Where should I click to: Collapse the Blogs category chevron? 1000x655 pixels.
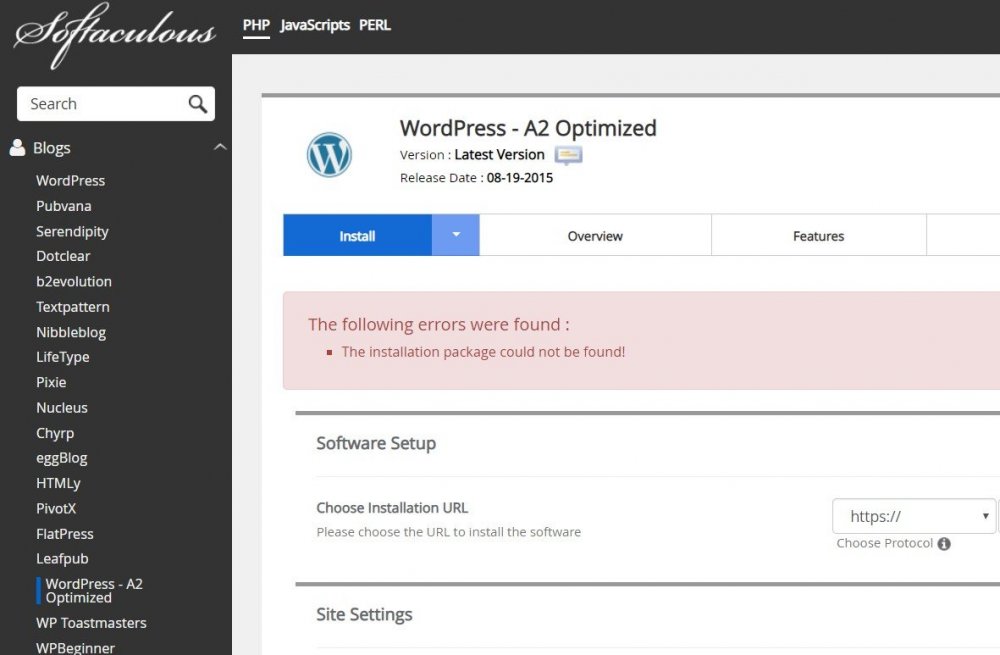point(220,148)
